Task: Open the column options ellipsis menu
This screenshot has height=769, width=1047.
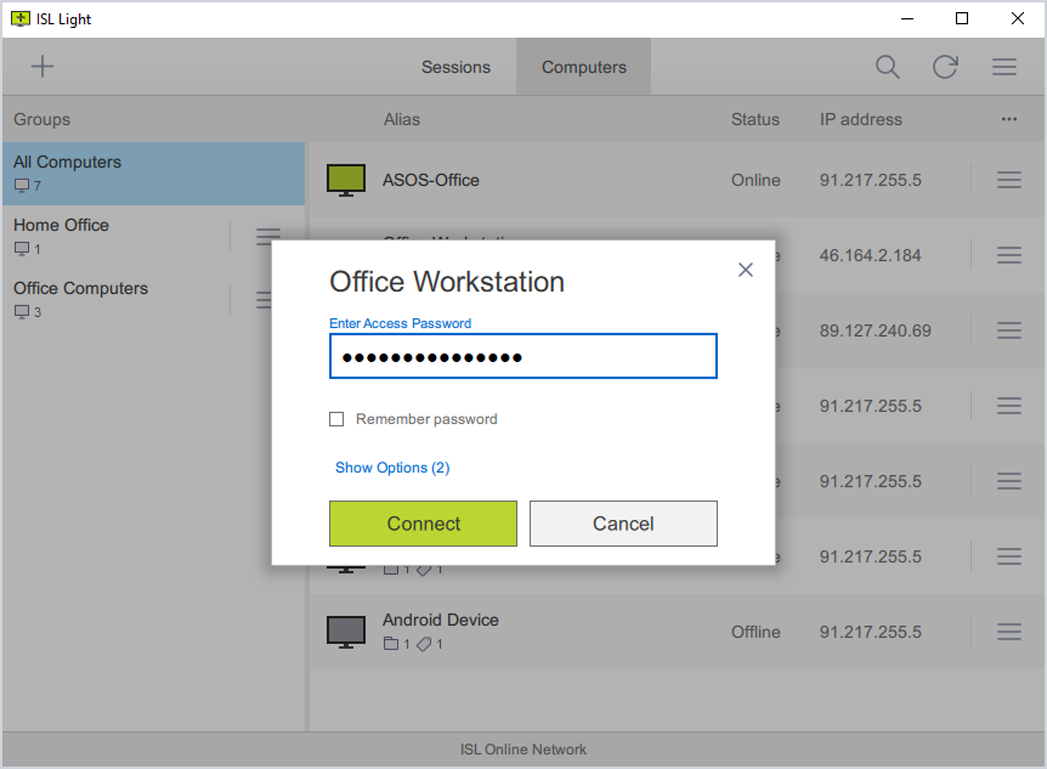Action: point(1009,120)
